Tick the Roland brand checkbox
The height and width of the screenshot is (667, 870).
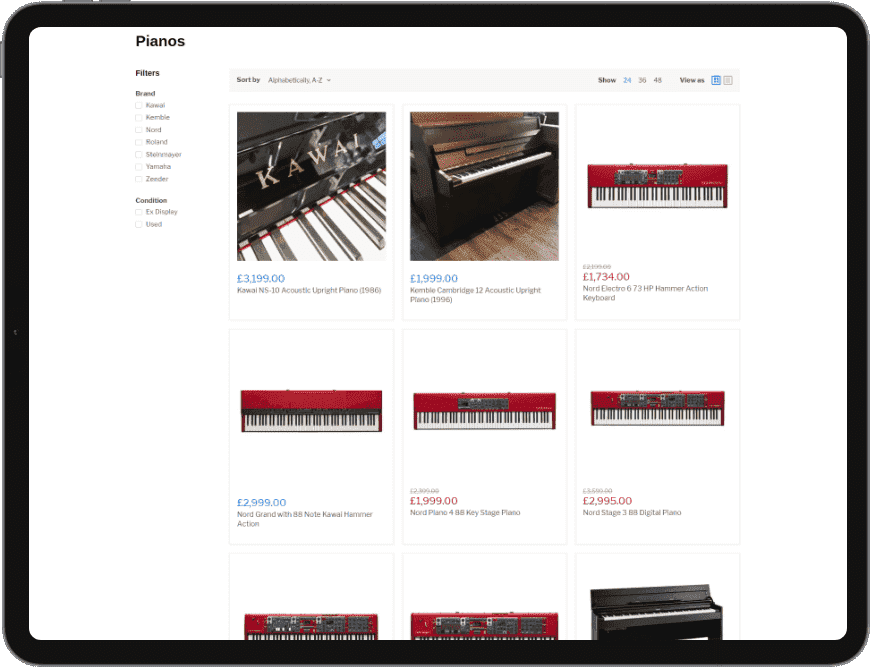pyautogui.click(x=139, y=142)
